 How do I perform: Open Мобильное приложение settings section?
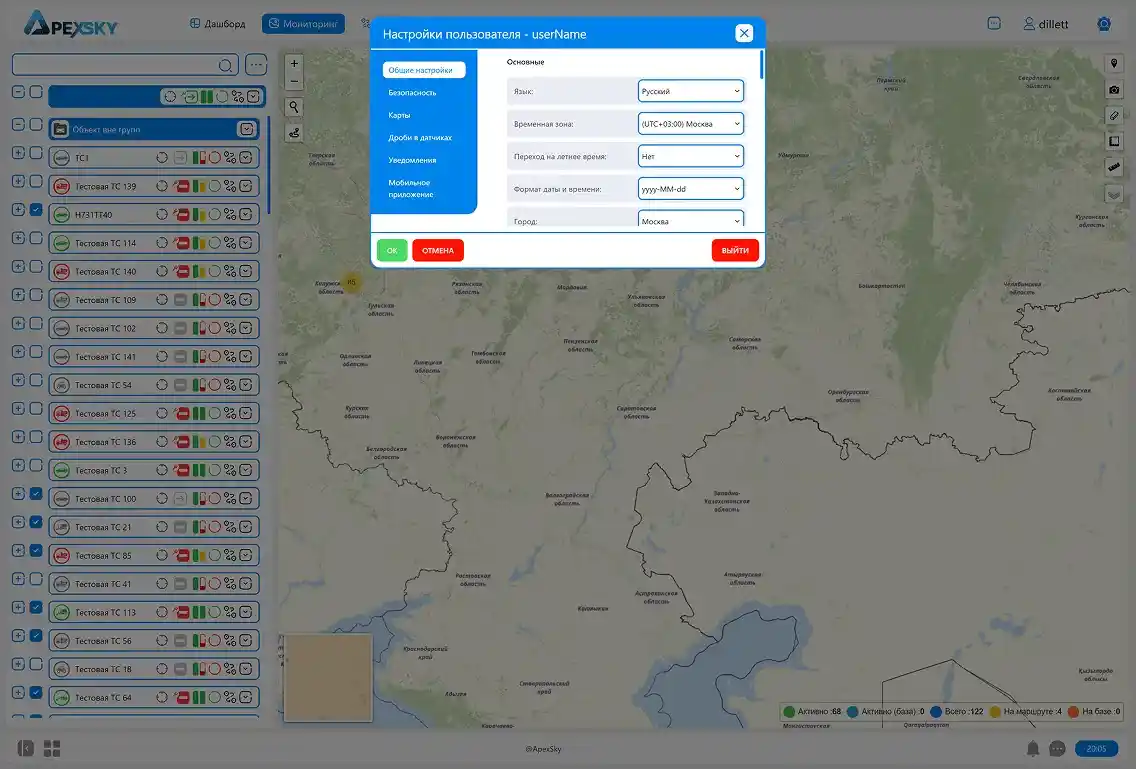click(x=411, y=188)
